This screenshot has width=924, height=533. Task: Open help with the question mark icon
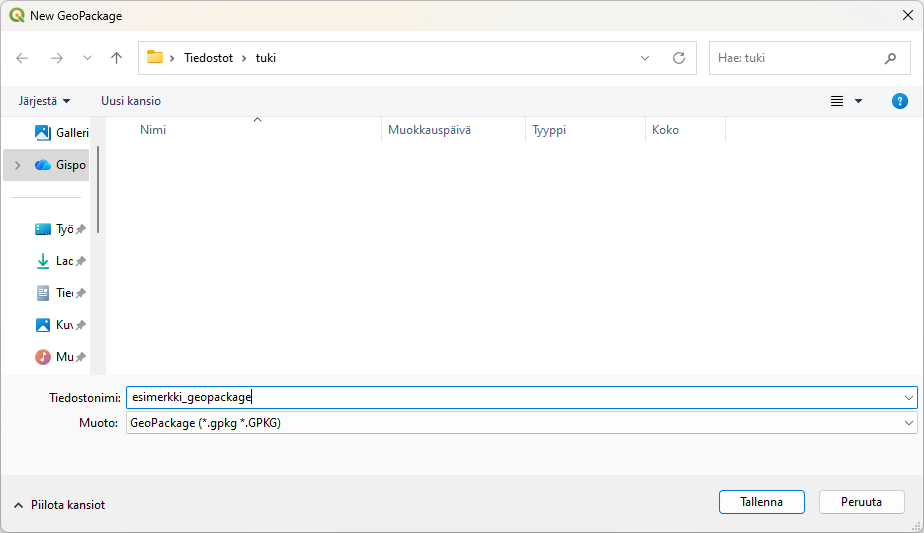[900, 101]
